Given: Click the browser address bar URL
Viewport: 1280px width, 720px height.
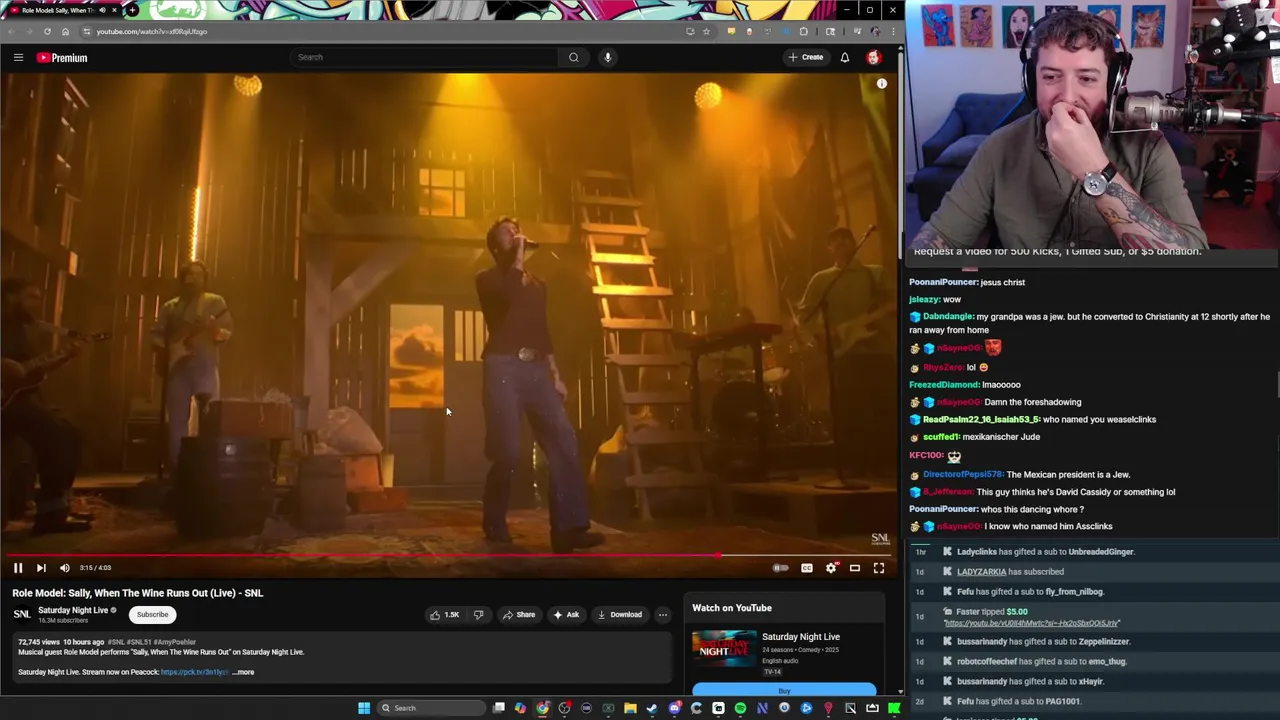Looking at the screenshot, I should pyautogui.click(x=152, y=31).
